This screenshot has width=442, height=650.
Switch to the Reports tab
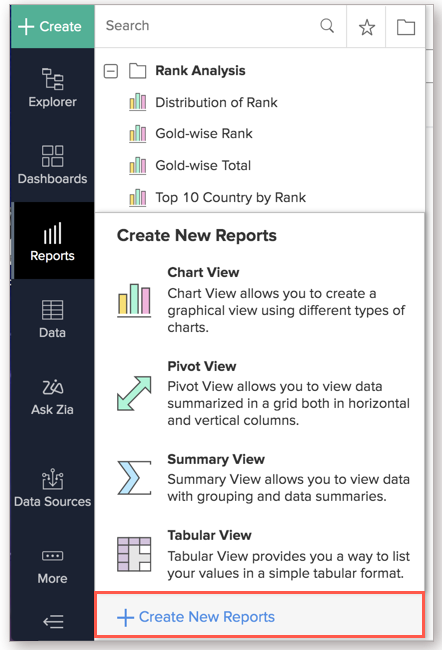[52, 241]
